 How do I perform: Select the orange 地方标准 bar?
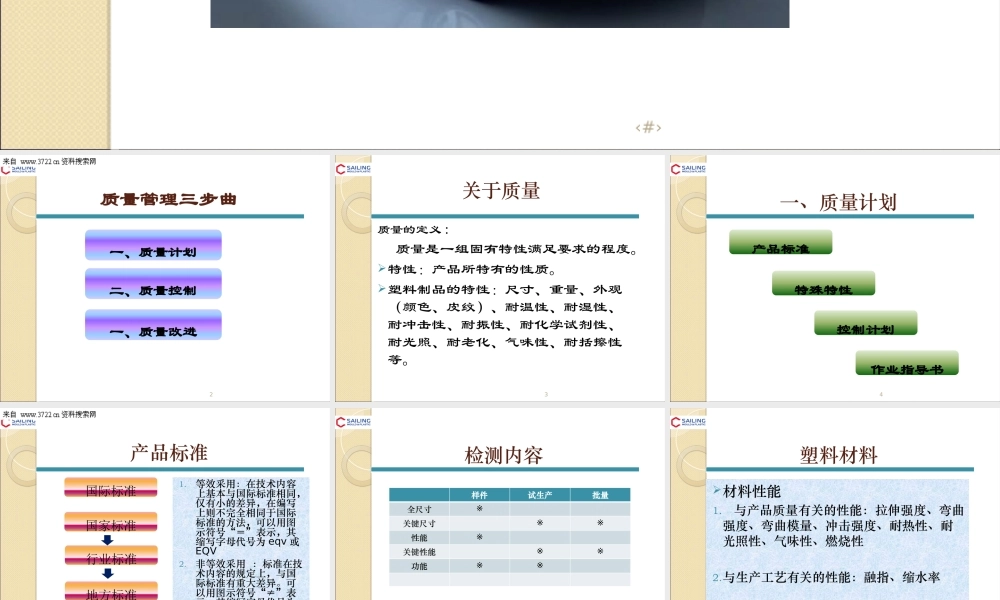(x=111, y=591)
